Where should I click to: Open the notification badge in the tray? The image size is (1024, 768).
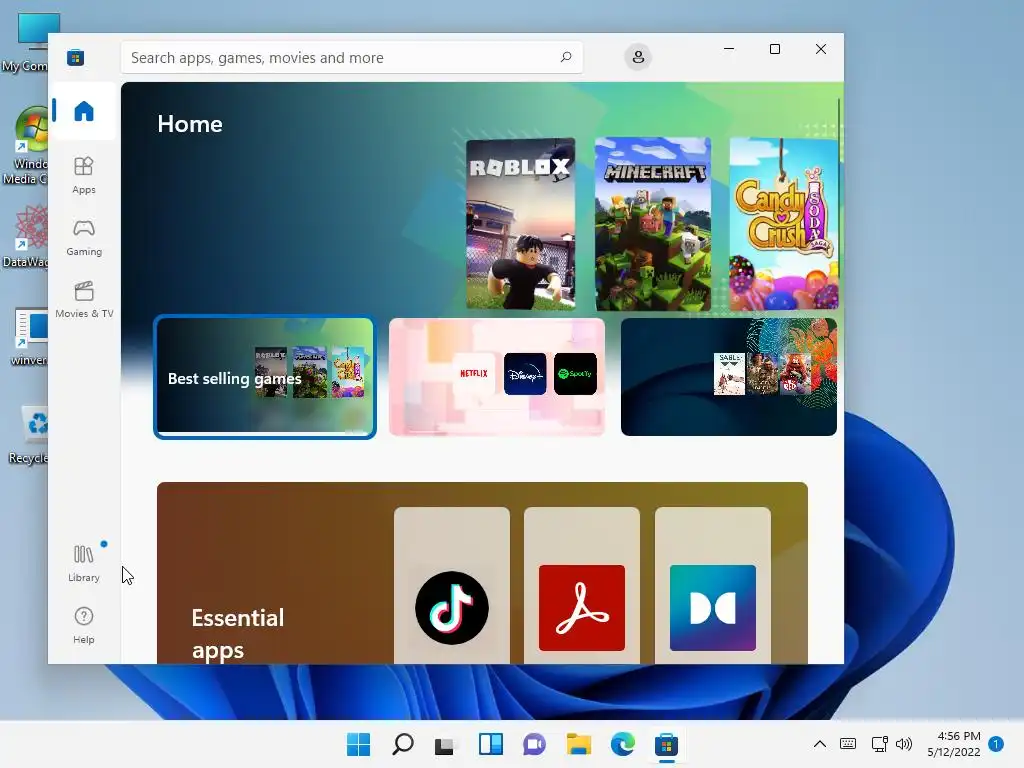click(x=996, y=744)
